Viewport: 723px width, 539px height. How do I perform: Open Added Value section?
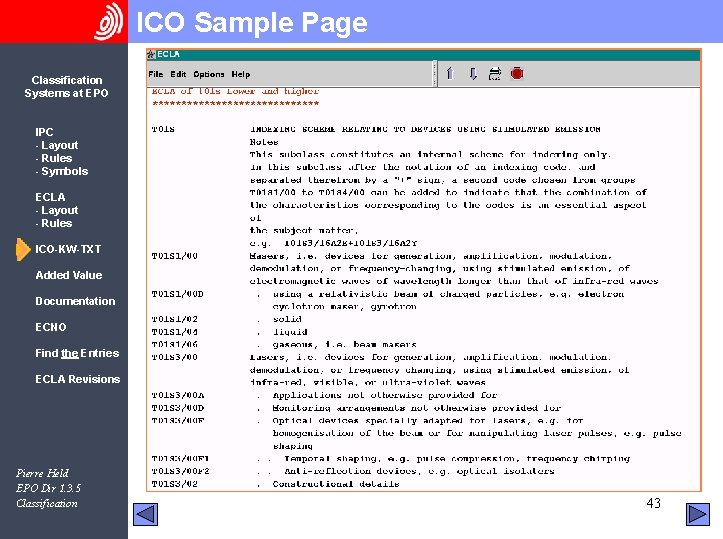pos(69,275)
